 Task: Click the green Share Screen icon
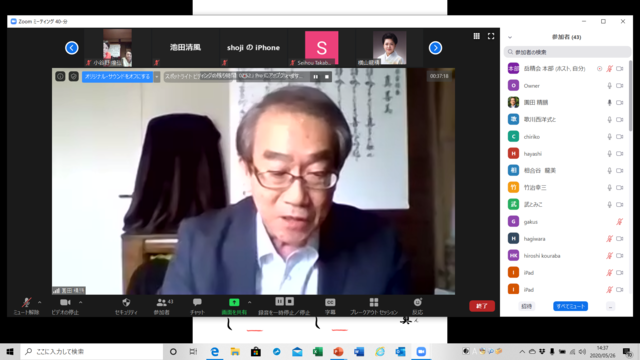pos(234,302)
